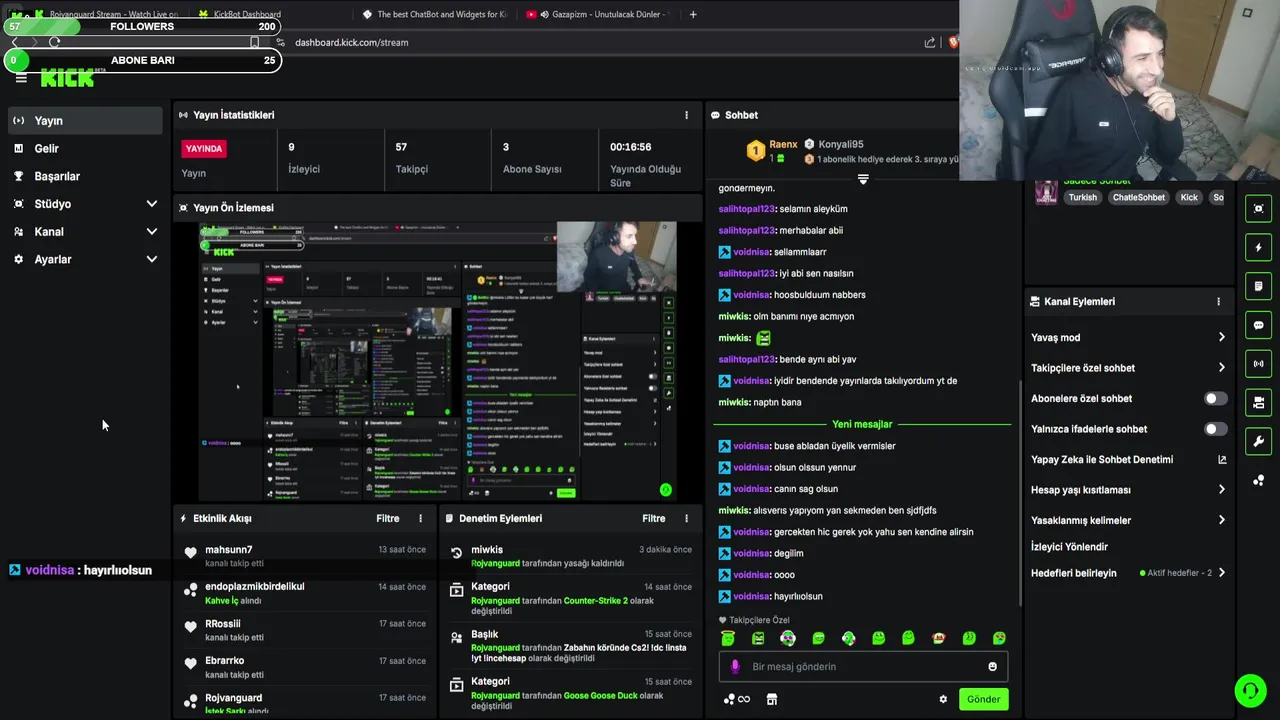Open Filtre in Etkinlik Akışı panel
The height and width of the screenshot is (720, 1280).
388,519
